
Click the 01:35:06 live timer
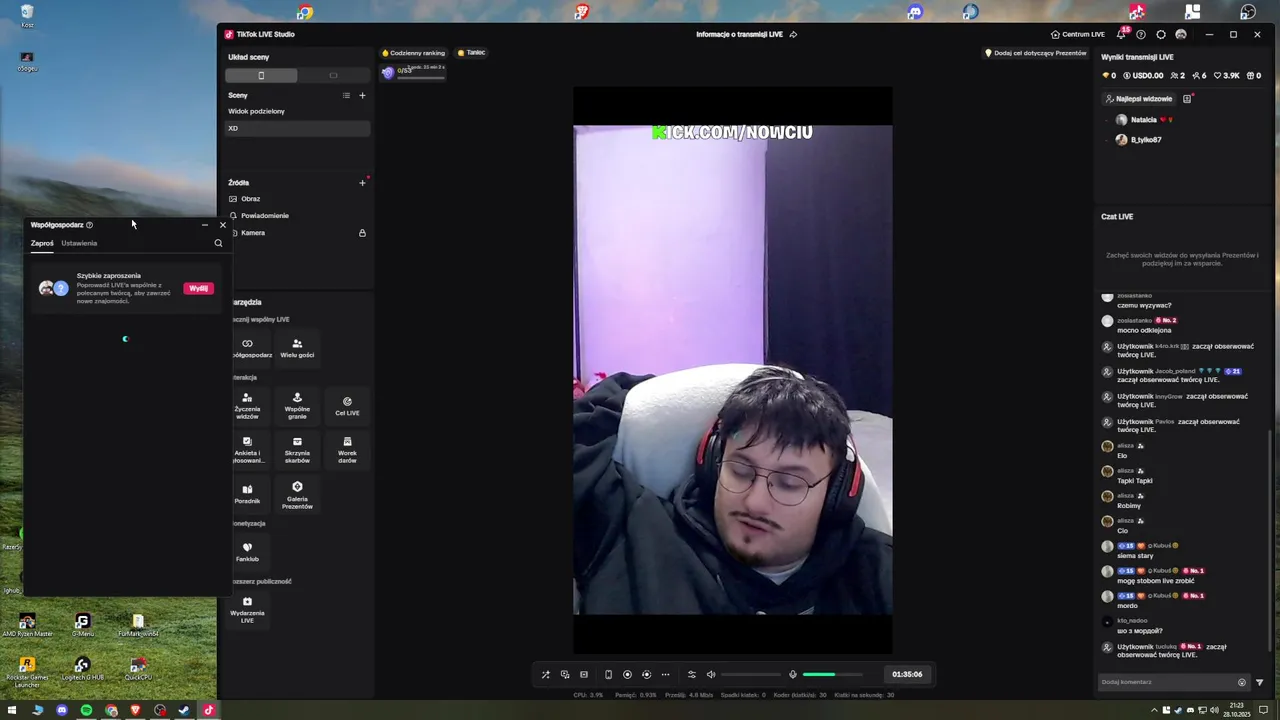point(907,674)
